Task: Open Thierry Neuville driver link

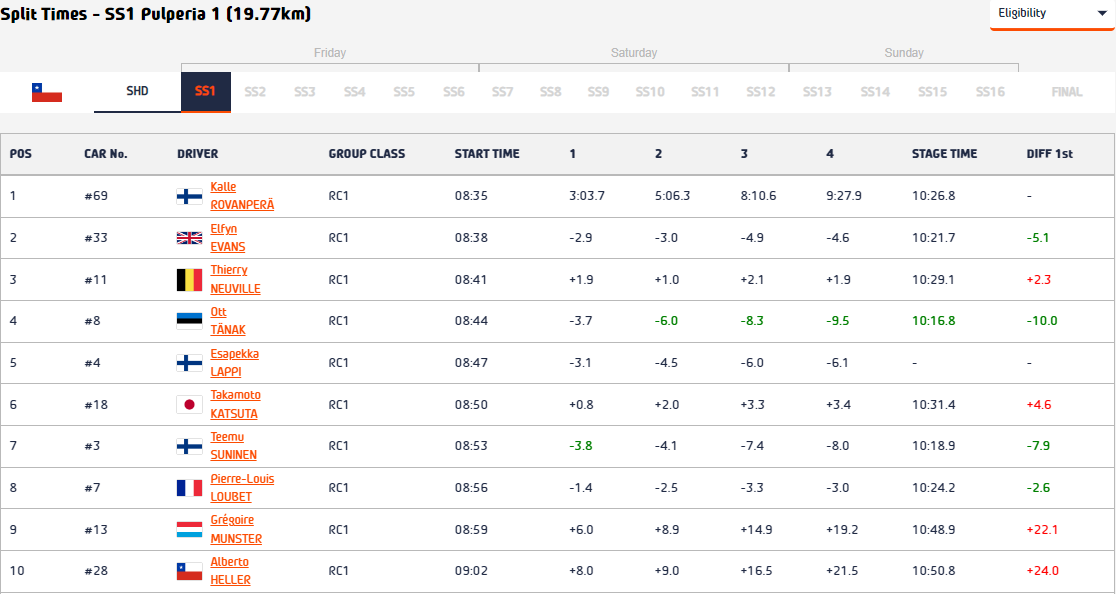Action: [x=236, y=280]
